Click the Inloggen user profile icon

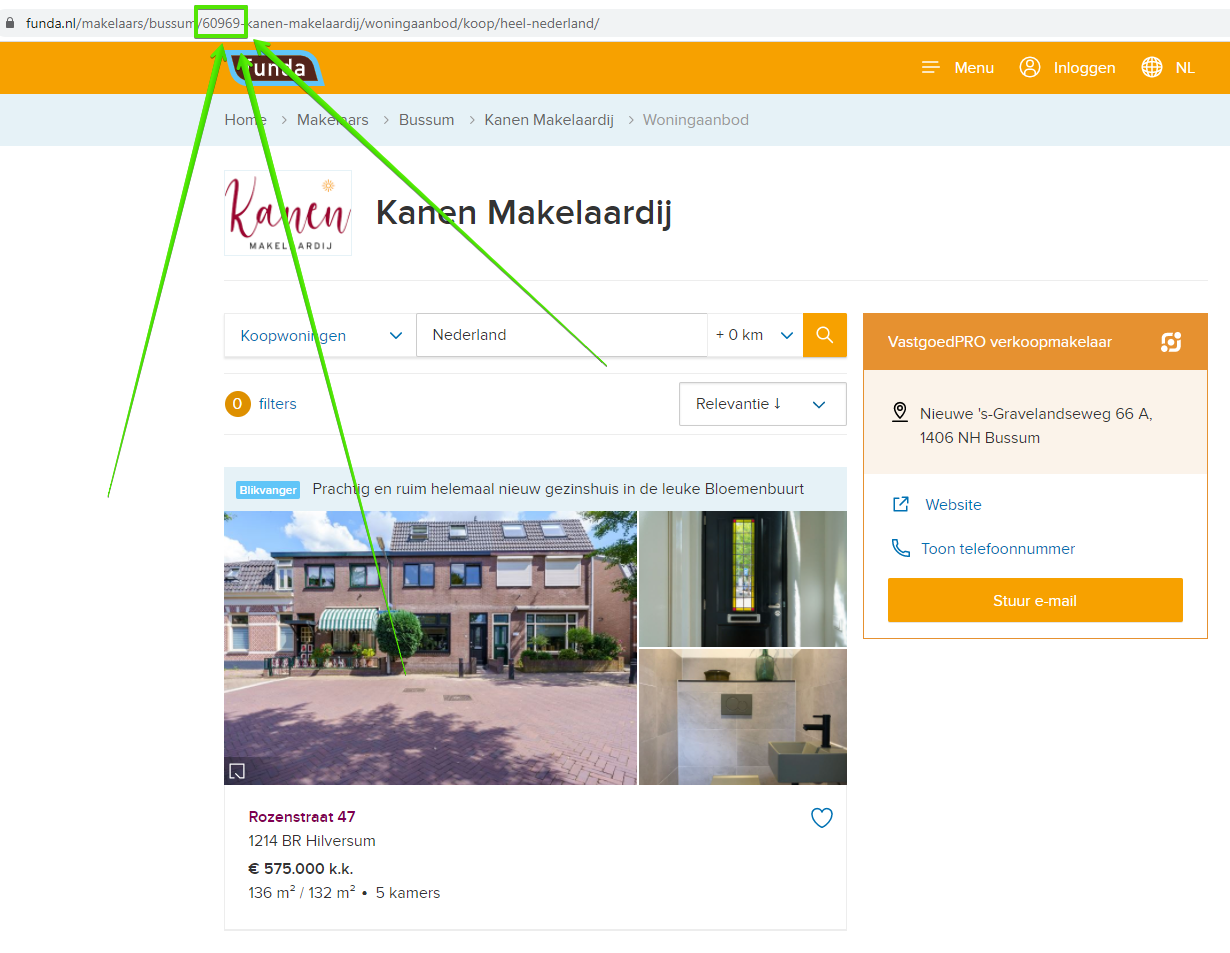tap(1030, 67)
